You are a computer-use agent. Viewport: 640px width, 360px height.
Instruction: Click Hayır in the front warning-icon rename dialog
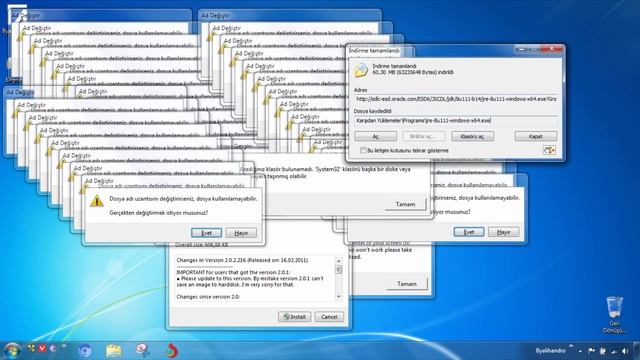pyautogui.click(x=241, y=233)
